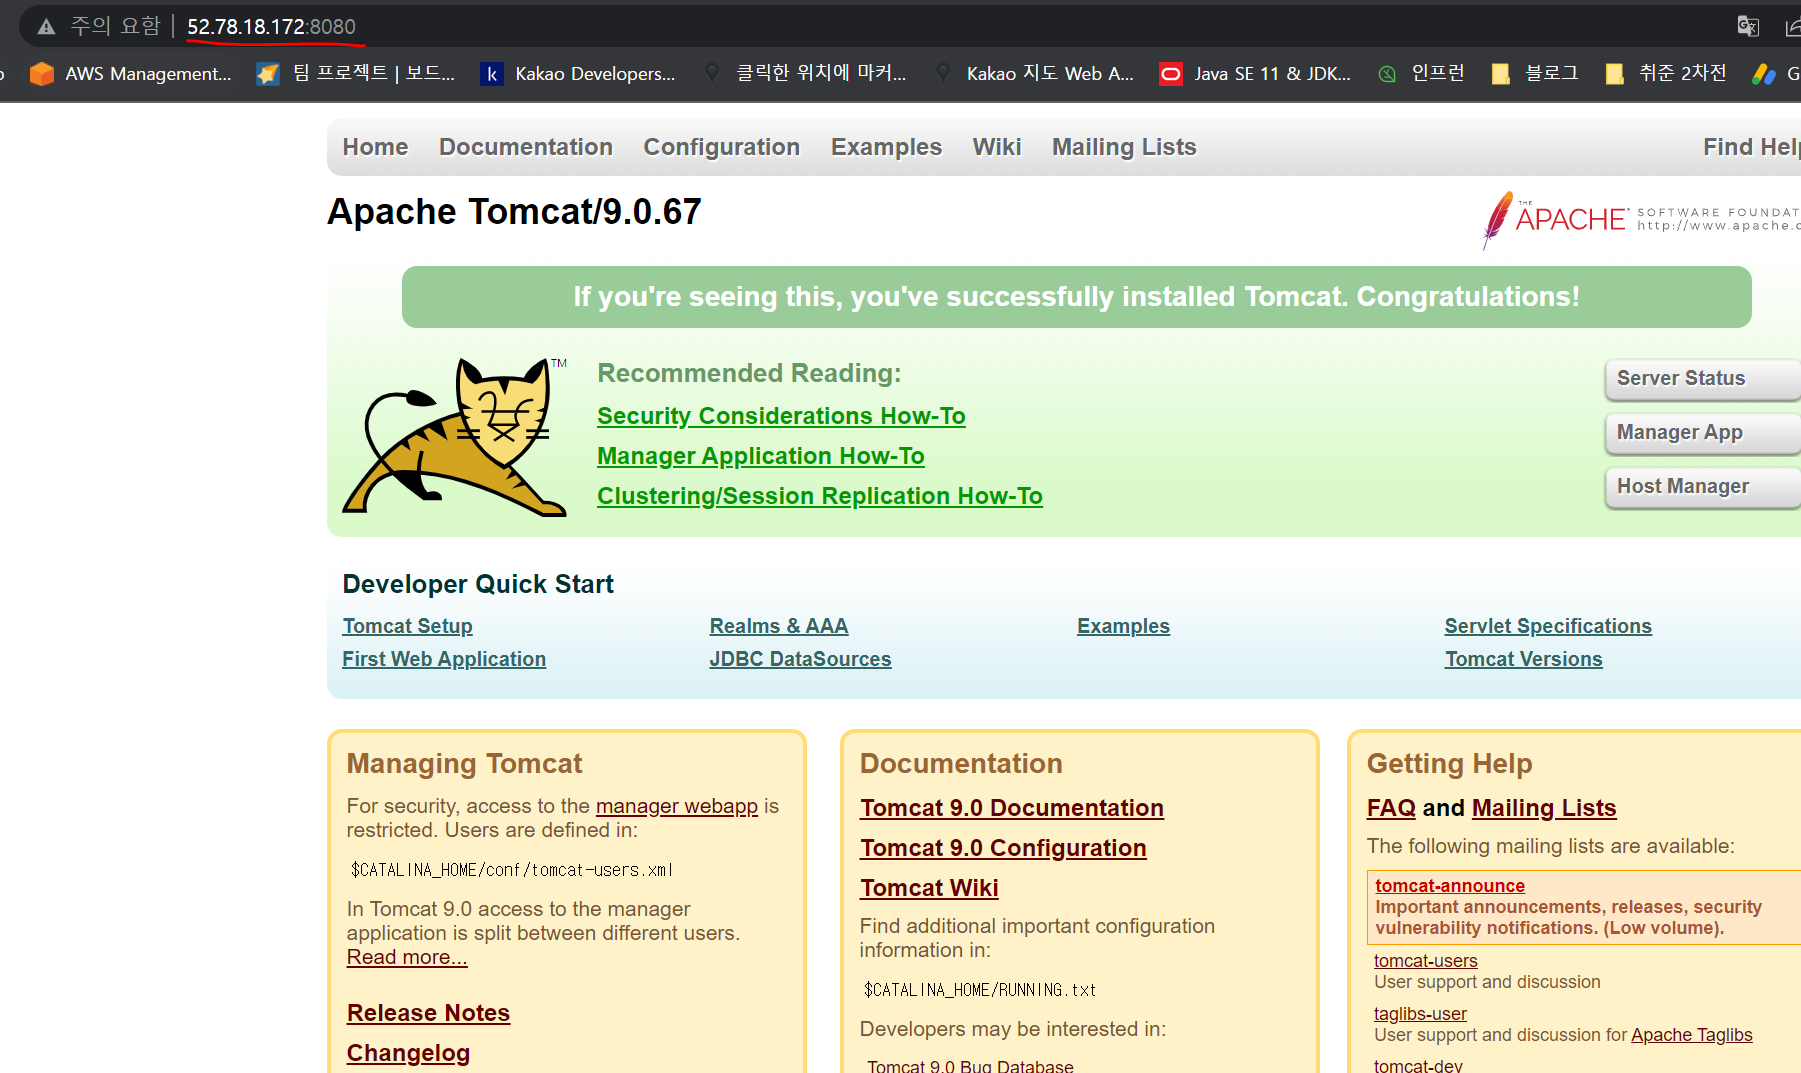Click the Server Status button
Image resolution: width=1801 pixels, height=1073 pixels.
click(x=1703, y=379)
